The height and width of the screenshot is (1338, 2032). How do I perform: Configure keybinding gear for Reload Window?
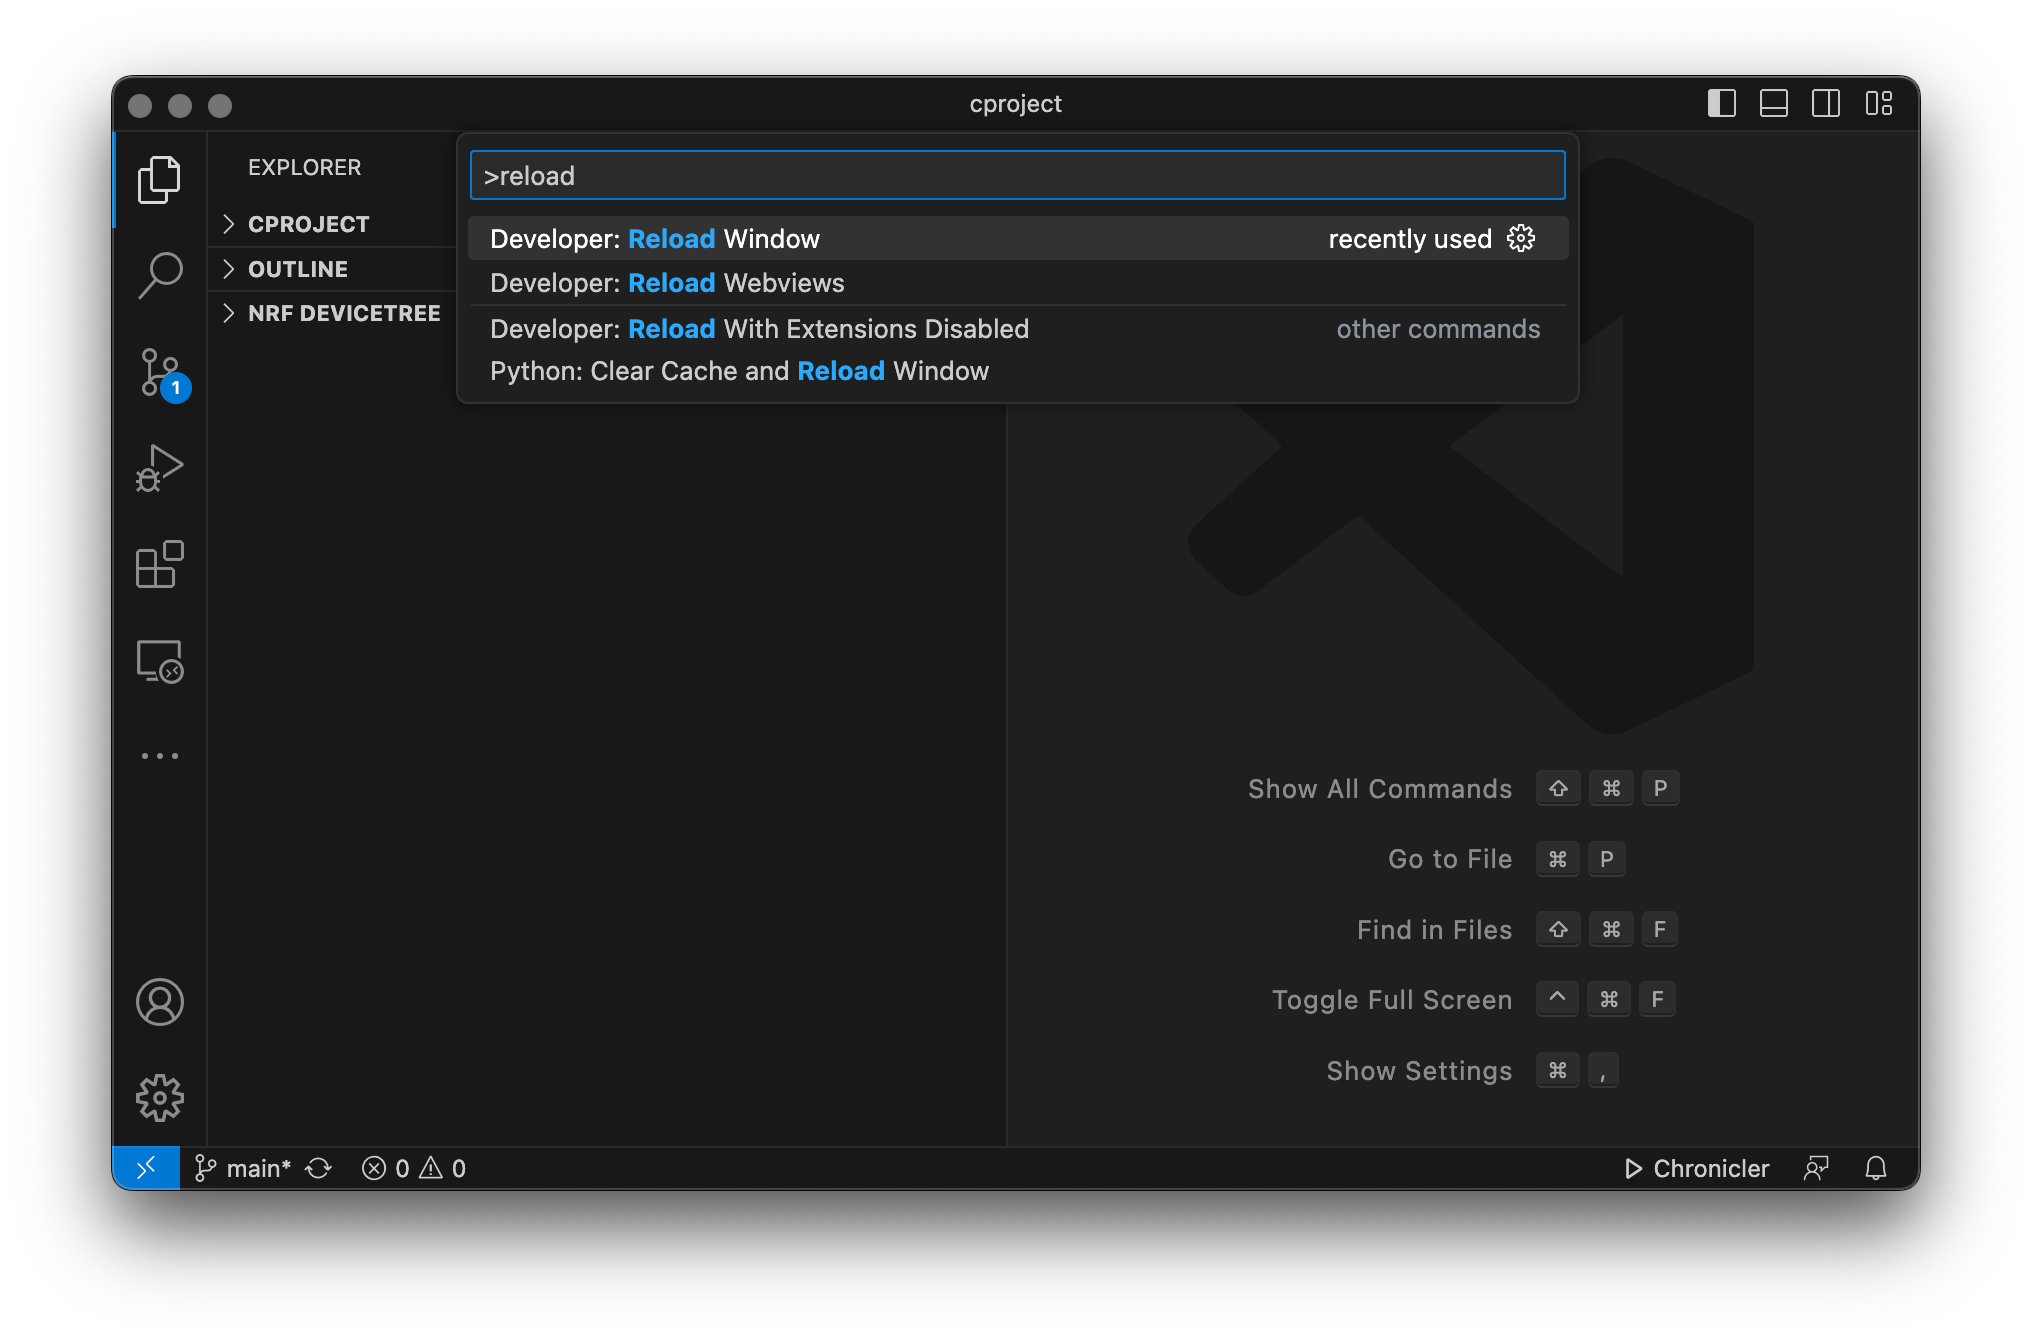1520,238
